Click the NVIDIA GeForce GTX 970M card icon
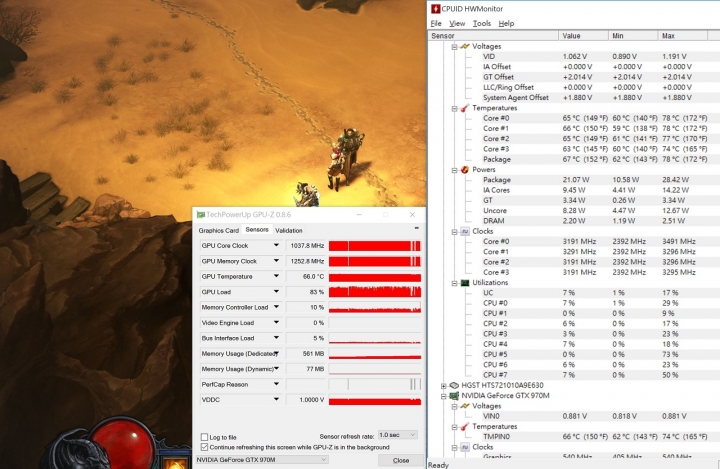Viewport: 720px width, 469px height. 454,396
